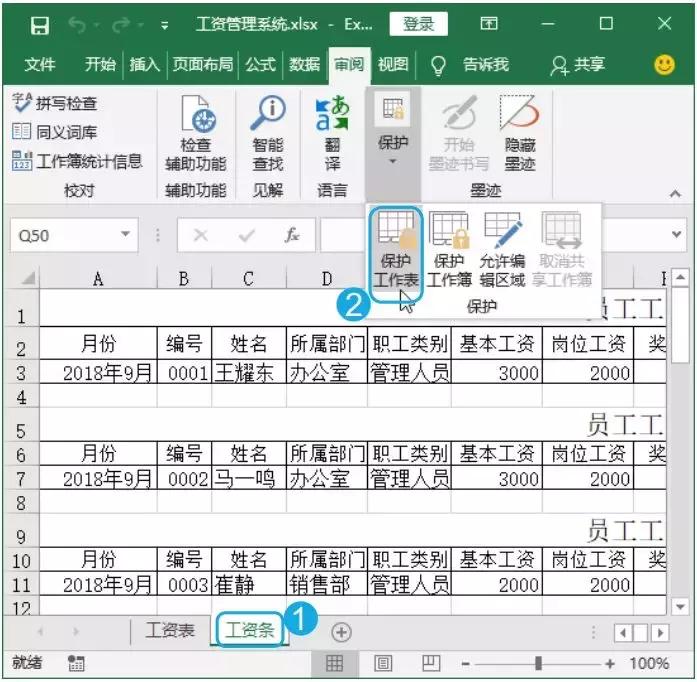The image size is (697, 682).
Task: Click vertical scrollbar down arrow
Action: click(x=680, y=606)
